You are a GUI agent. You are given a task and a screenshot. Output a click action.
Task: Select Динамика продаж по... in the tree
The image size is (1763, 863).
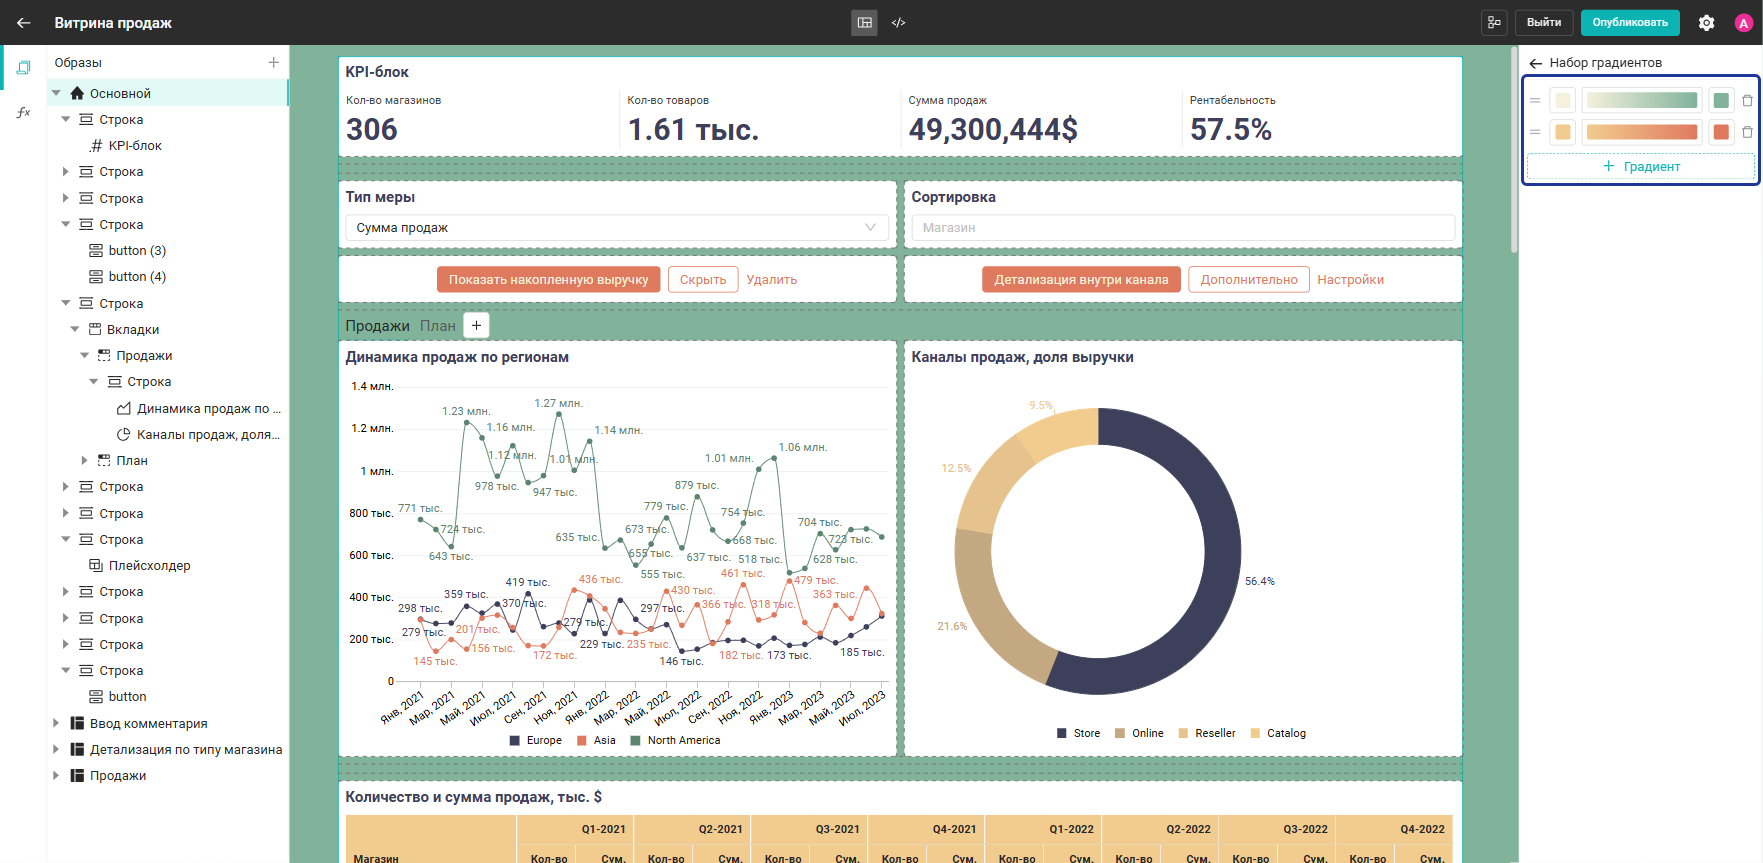point(209,408)
